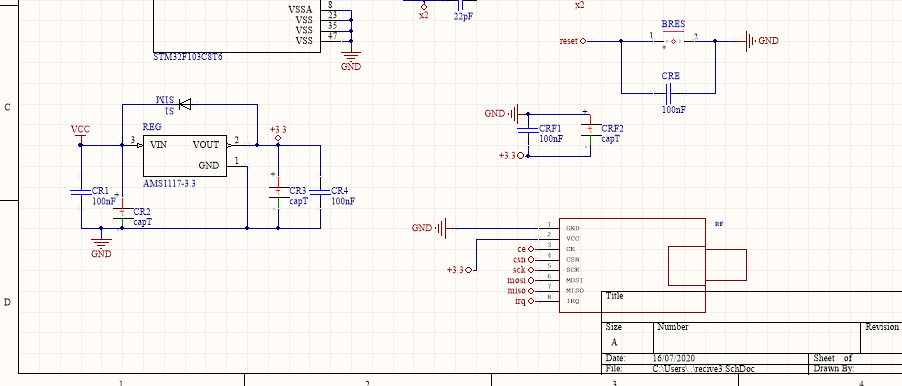Select the GND symbol right of BRES

[762, 41]
